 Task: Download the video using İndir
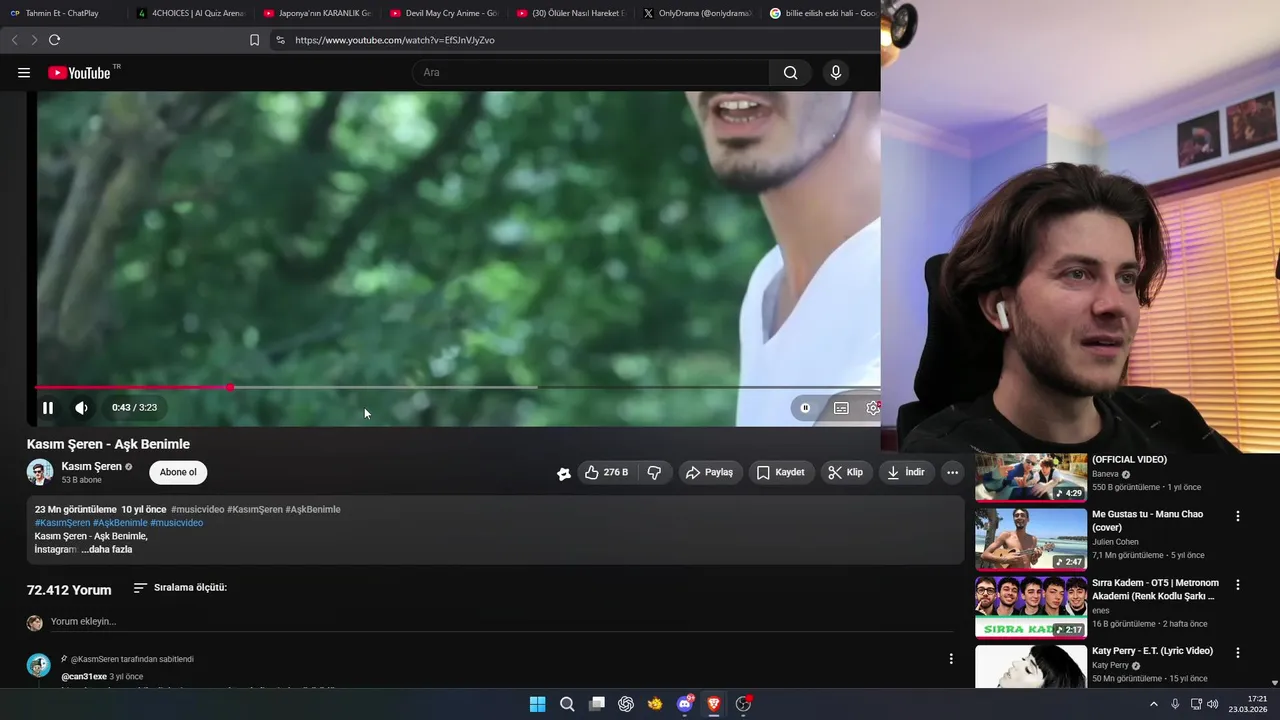(x=906, y=472)
